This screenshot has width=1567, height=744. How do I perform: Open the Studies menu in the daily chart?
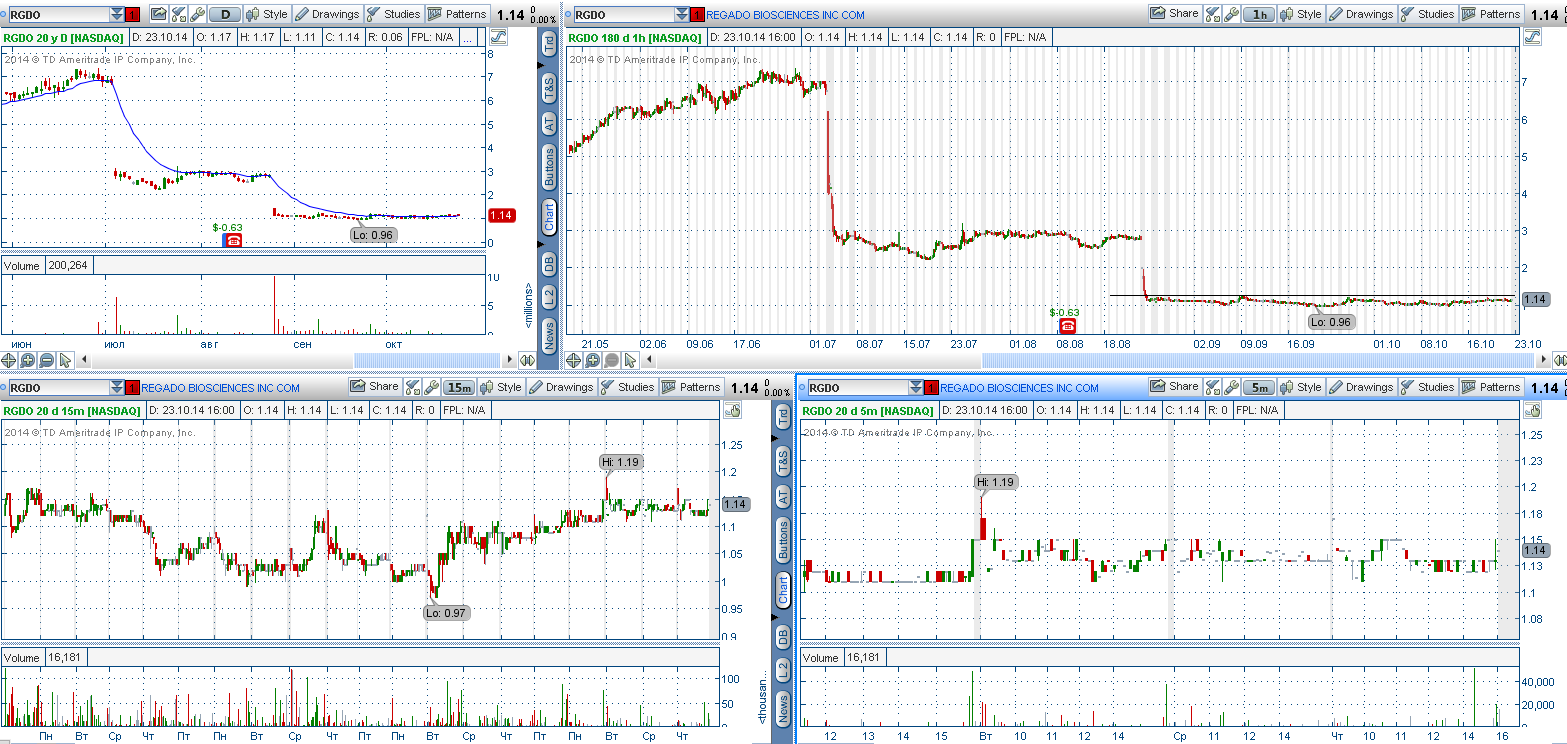(393, 14)
